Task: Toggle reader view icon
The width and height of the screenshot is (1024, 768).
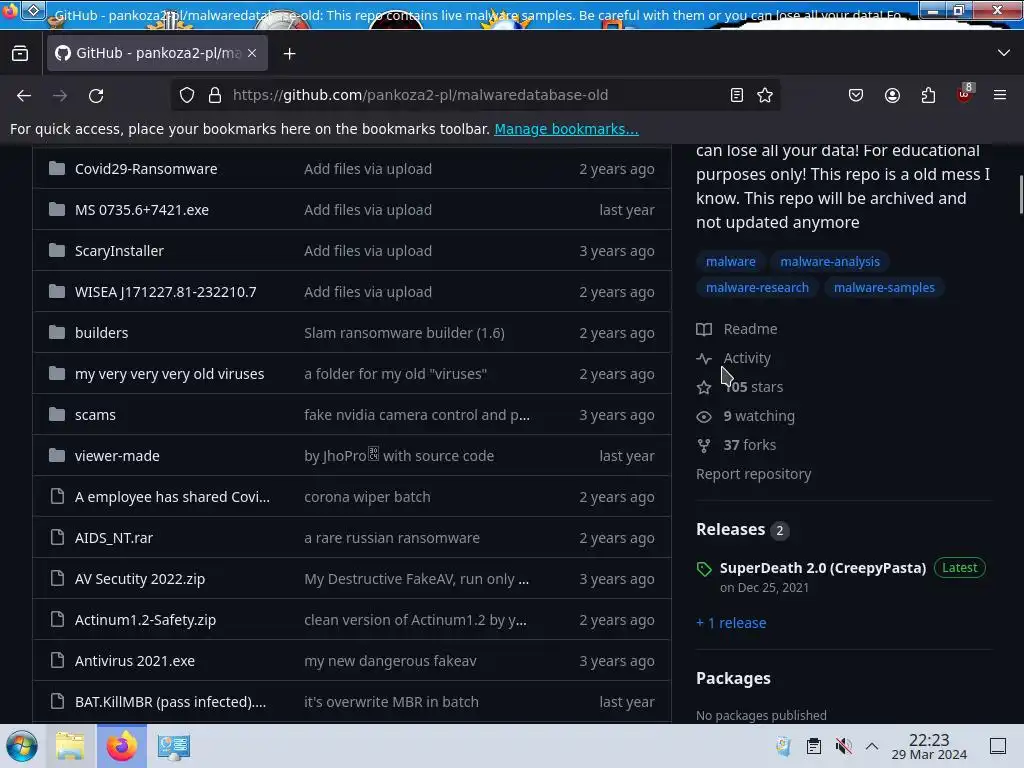Action: [737, 95]
